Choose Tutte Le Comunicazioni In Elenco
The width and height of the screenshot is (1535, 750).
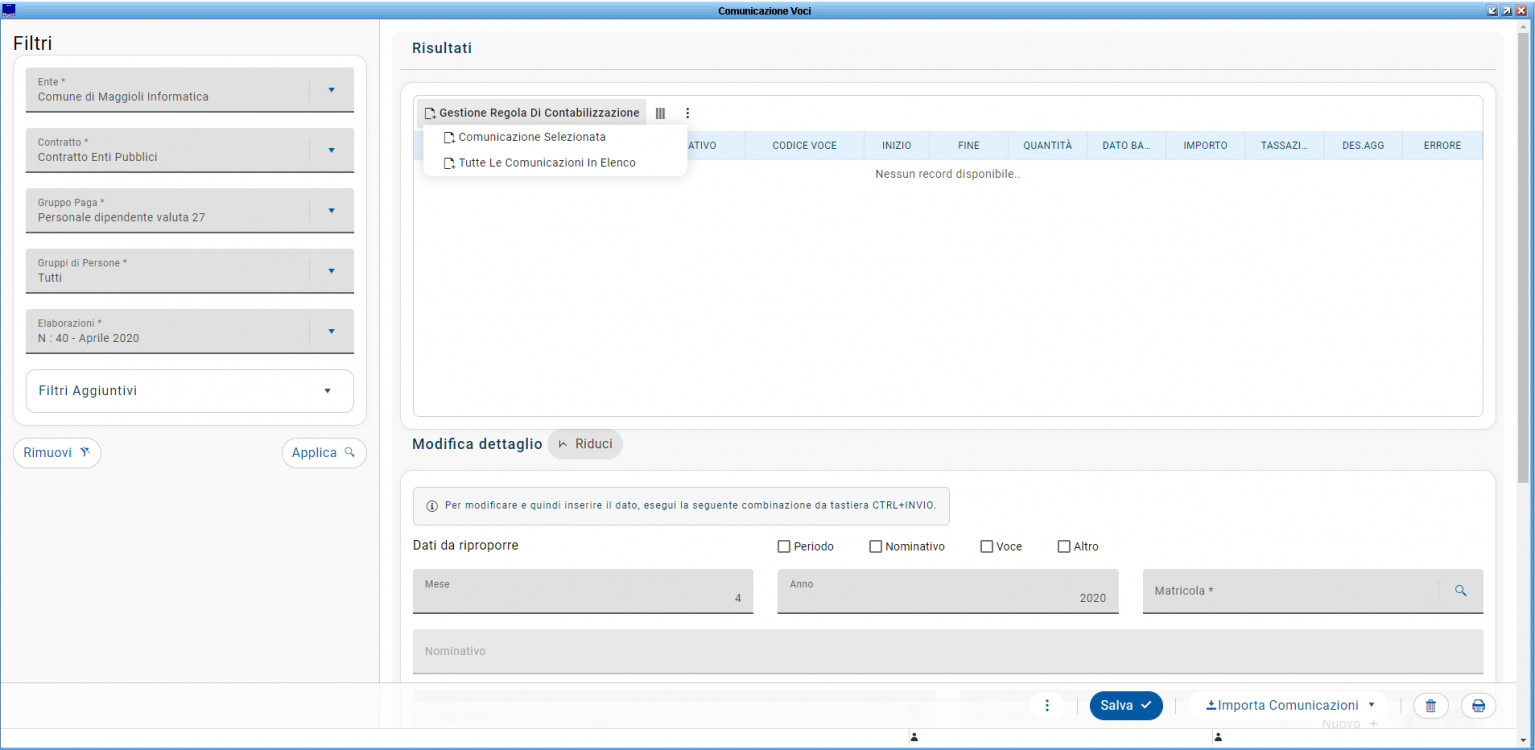tap(546, 163)
